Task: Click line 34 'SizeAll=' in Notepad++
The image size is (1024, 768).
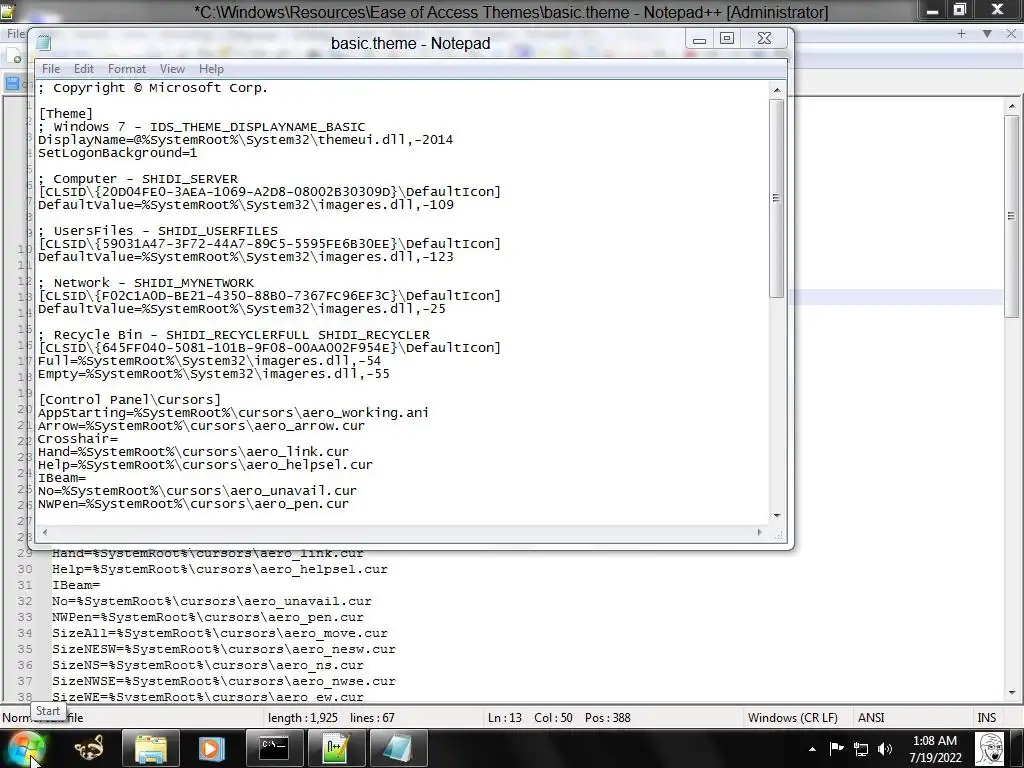Action: 219,633
